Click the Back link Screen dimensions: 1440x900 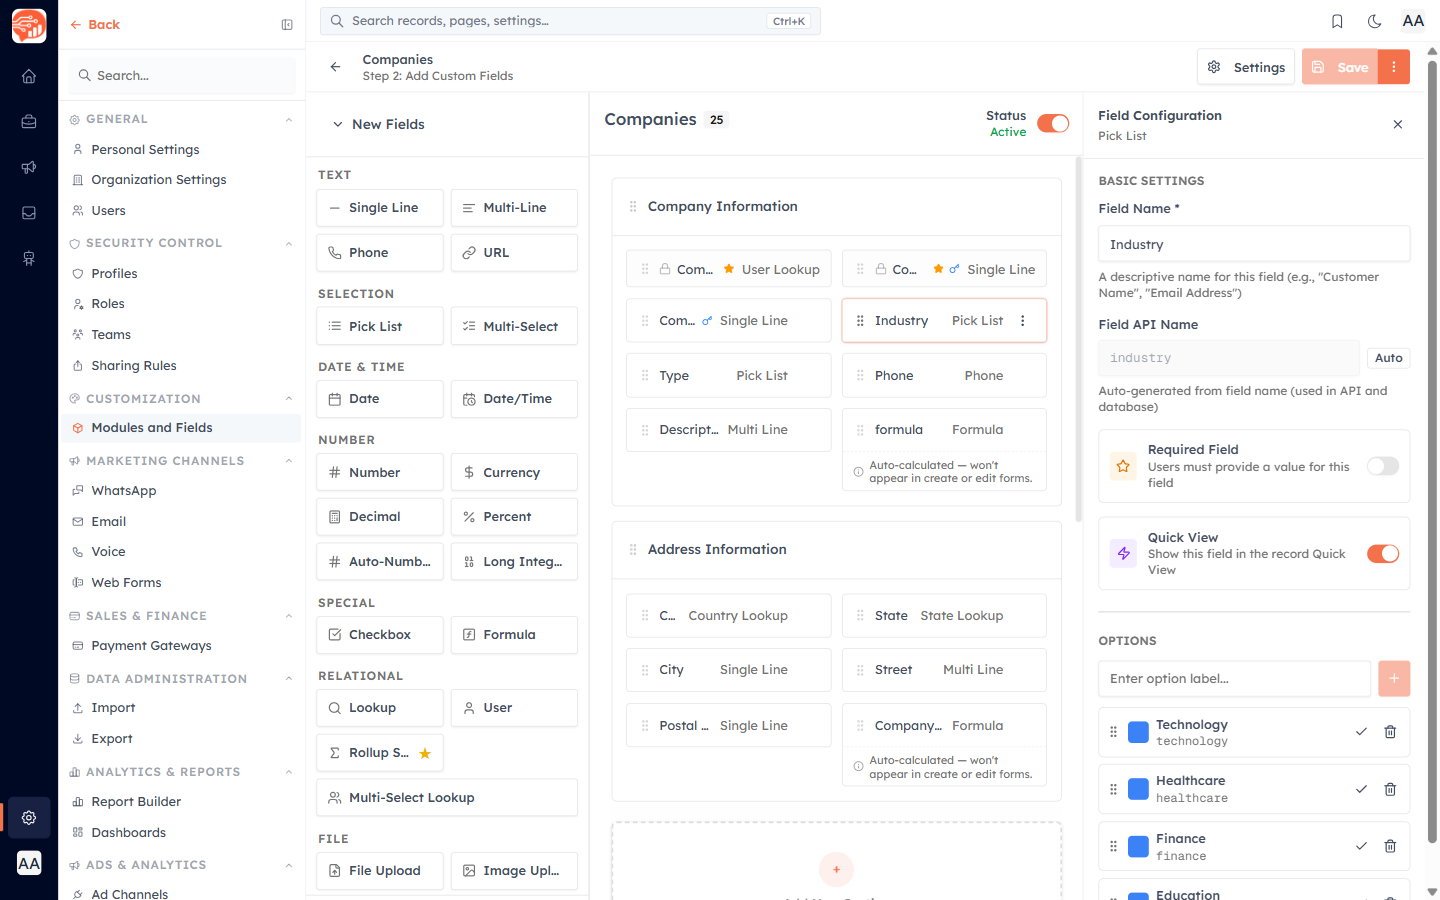point(95,25)
